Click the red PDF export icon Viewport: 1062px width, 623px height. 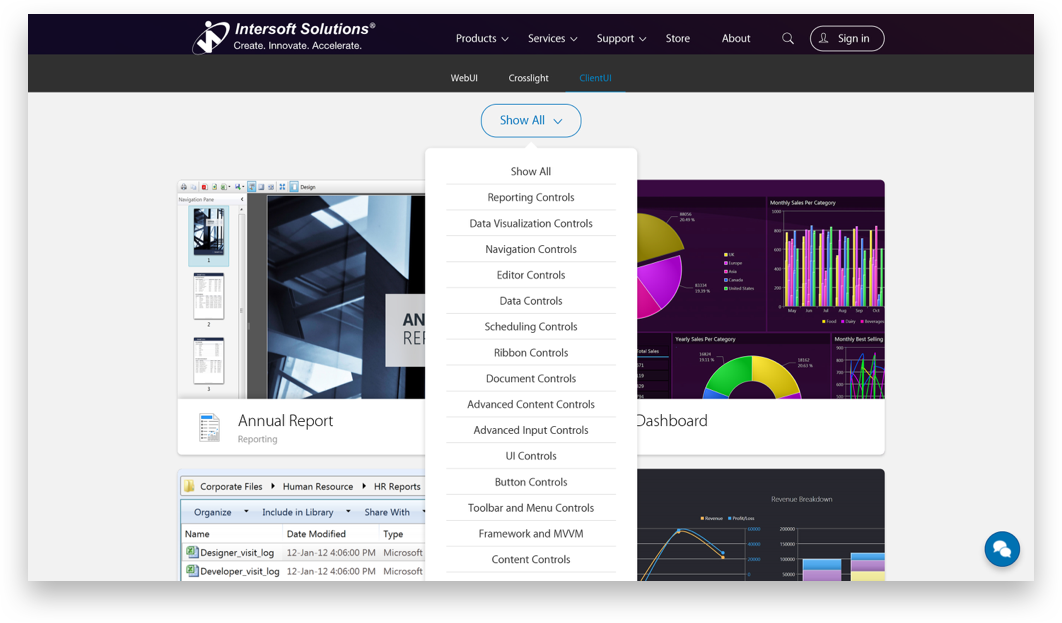point(204,187)
